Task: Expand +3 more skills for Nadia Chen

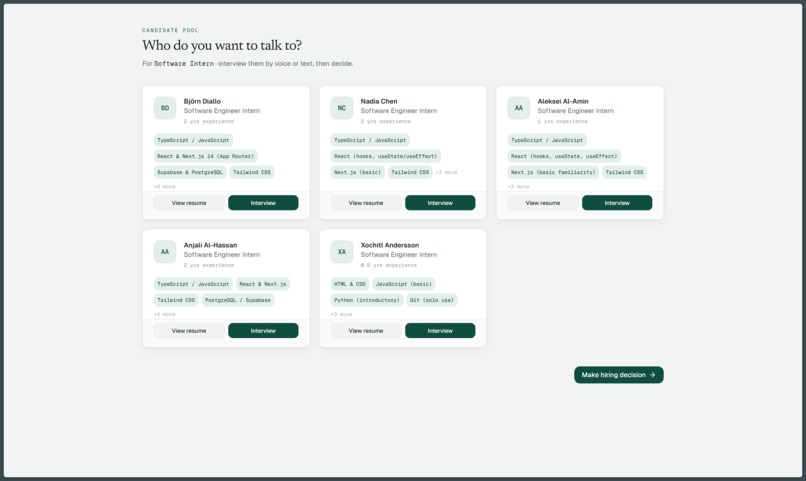Action: tap(446, 172)
